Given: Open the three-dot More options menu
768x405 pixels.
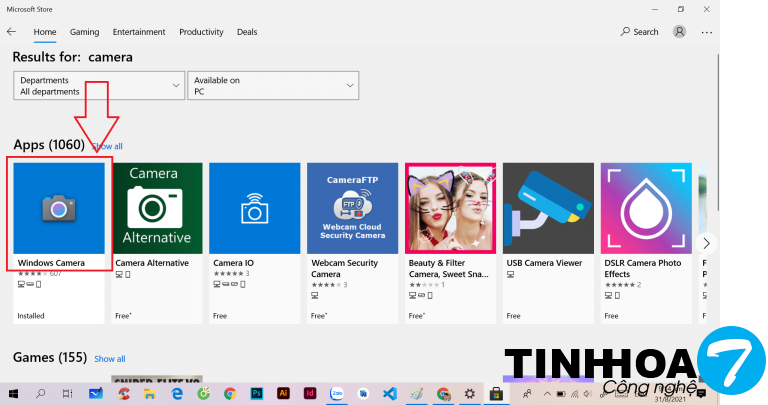Looking at the screenshot, I should point(708,32).
